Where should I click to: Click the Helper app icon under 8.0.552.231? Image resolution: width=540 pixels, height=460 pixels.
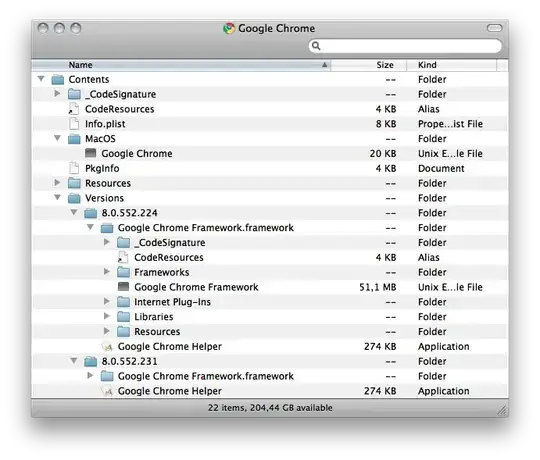coord(107,391)
